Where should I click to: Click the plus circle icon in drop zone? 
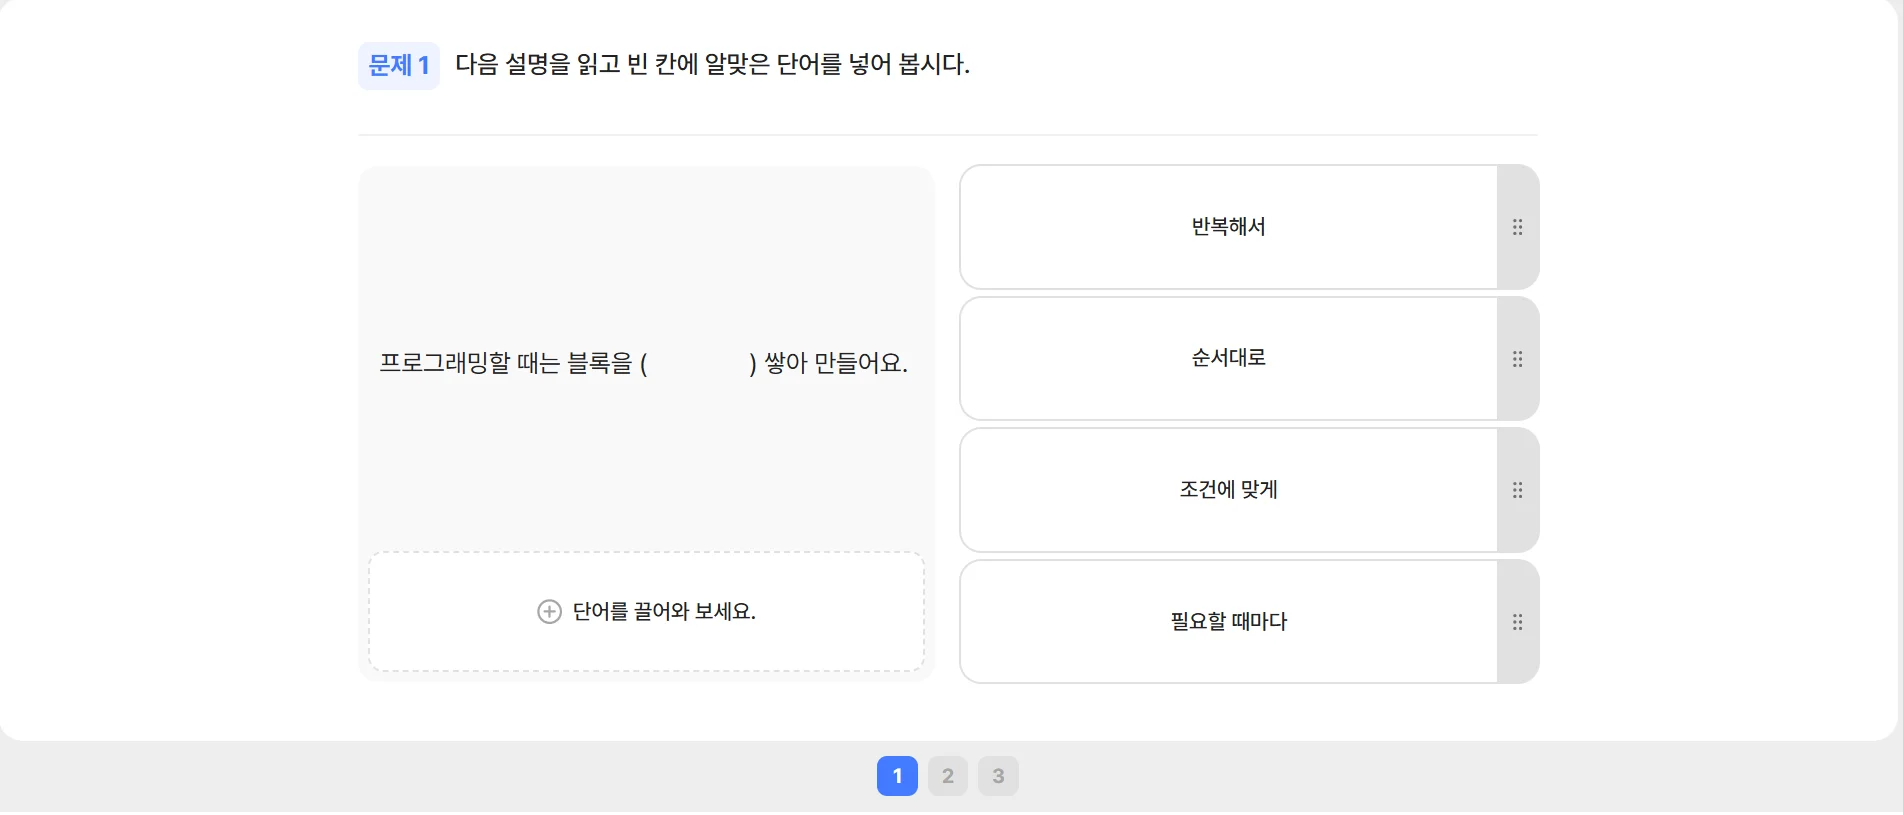point(549,612)
